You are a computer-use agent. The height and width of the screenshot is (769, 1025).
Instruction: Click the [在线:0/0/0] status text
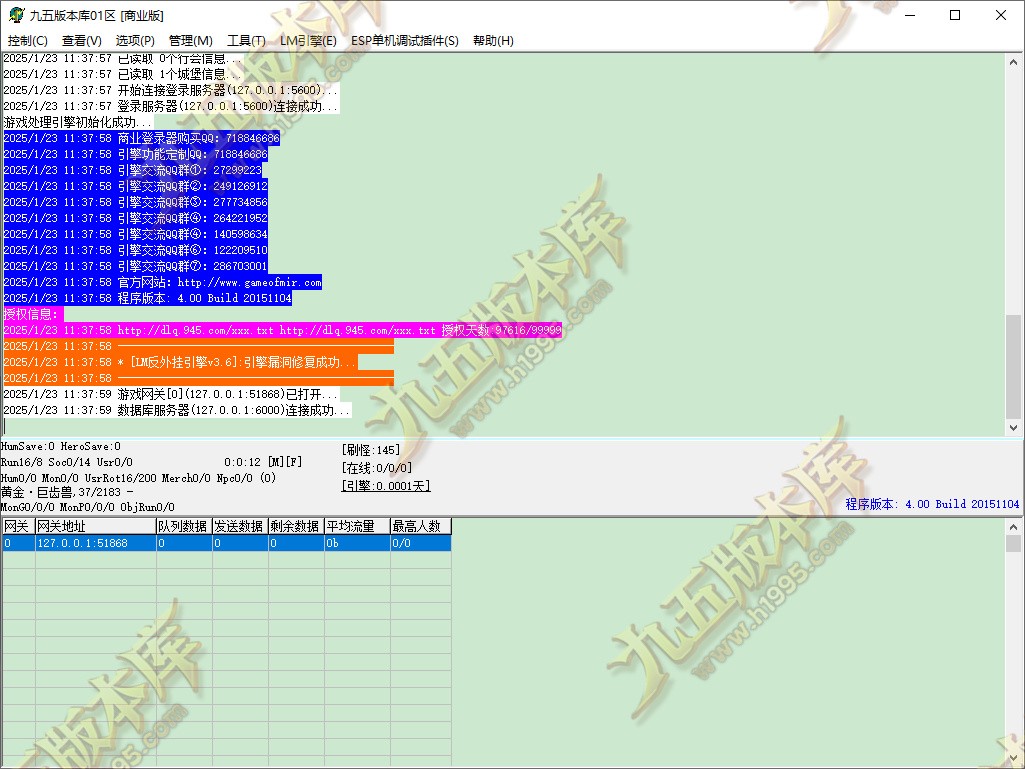(x=377, y=468)
